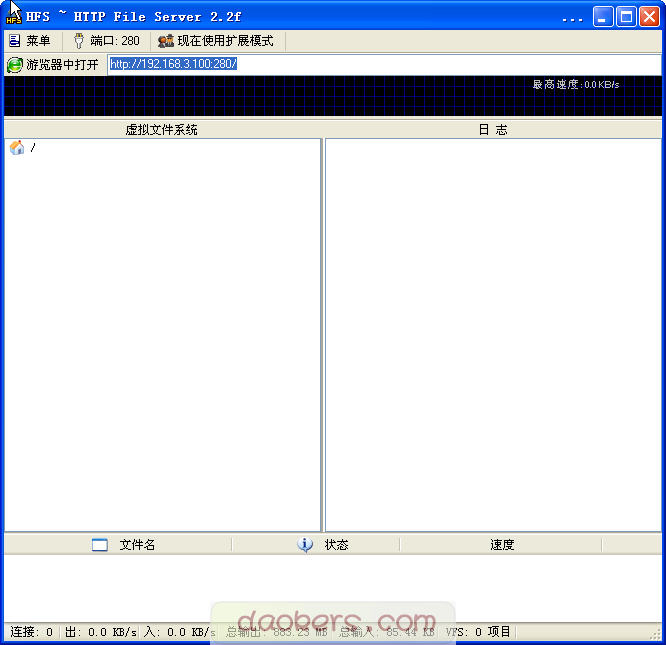
Task: Click the 文件名 column header
Action: (118, 544)
